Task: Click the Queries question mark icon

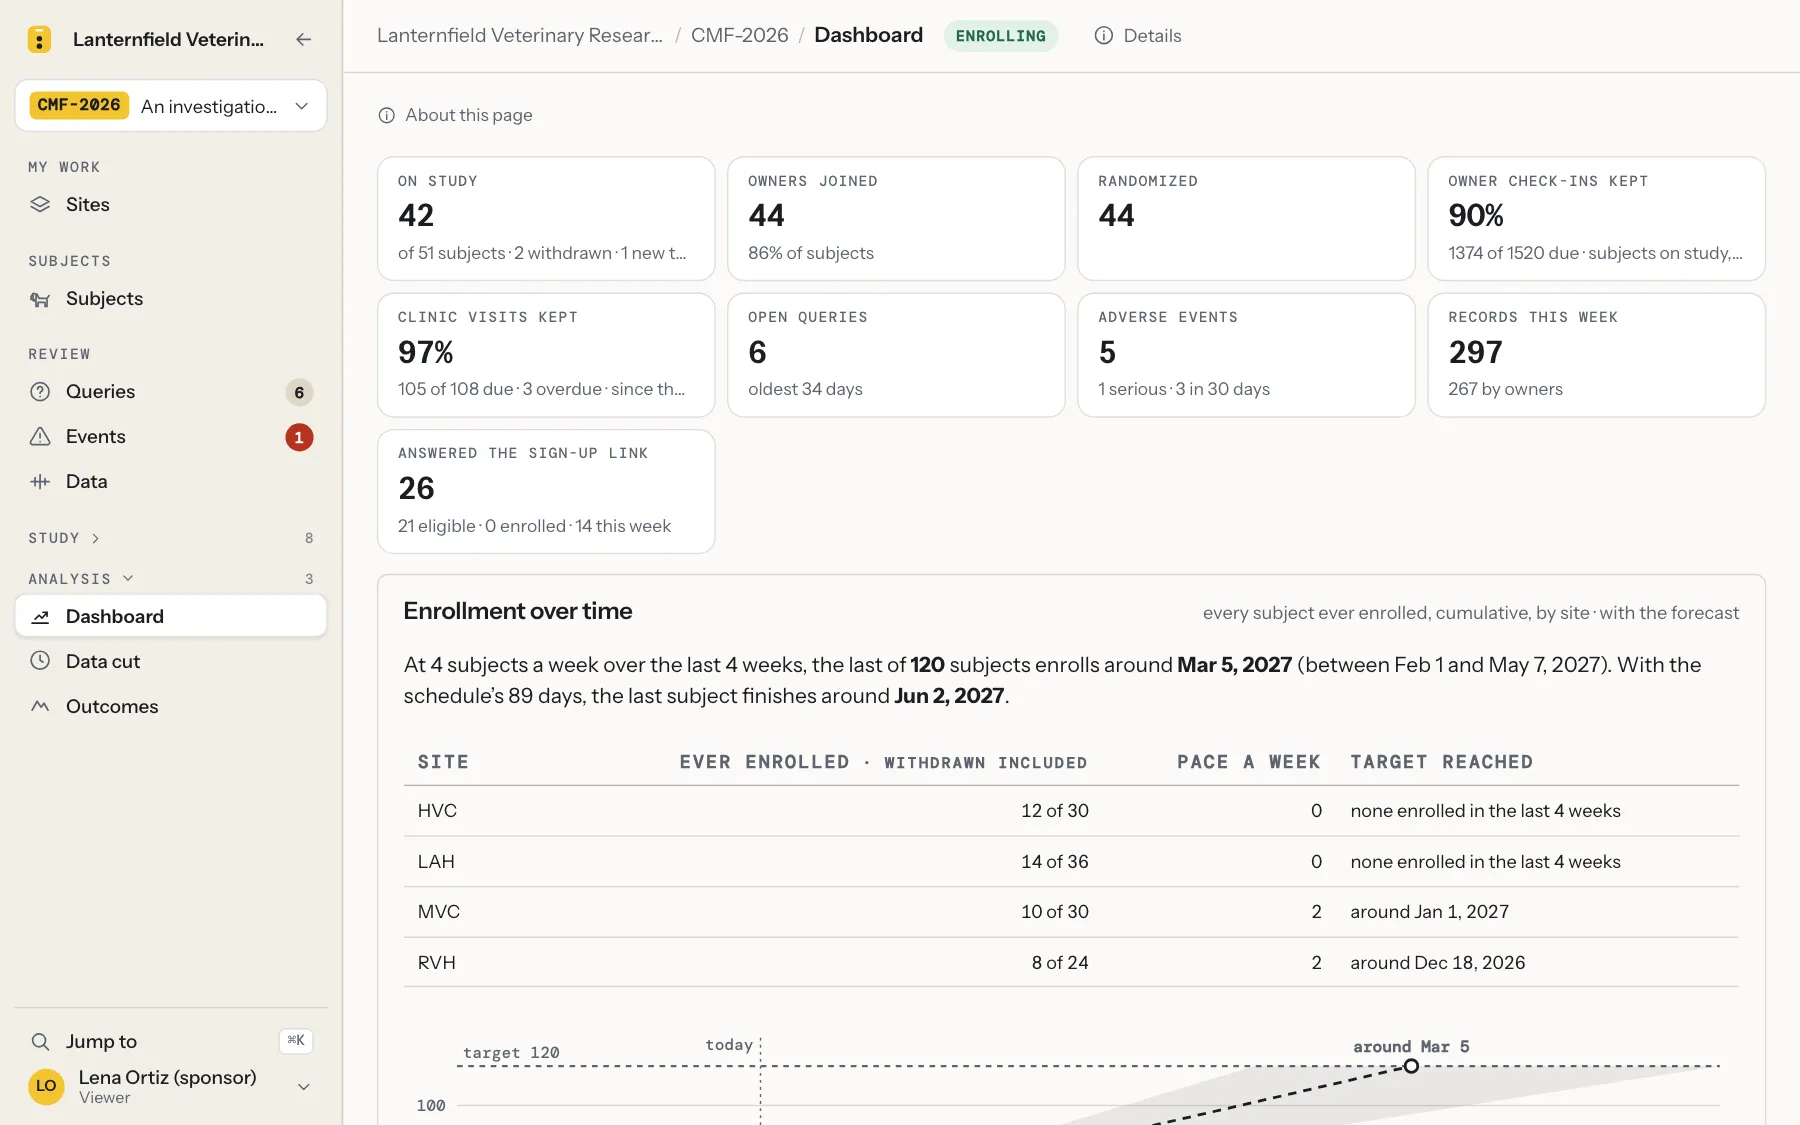Action: [x=40, y=392]
